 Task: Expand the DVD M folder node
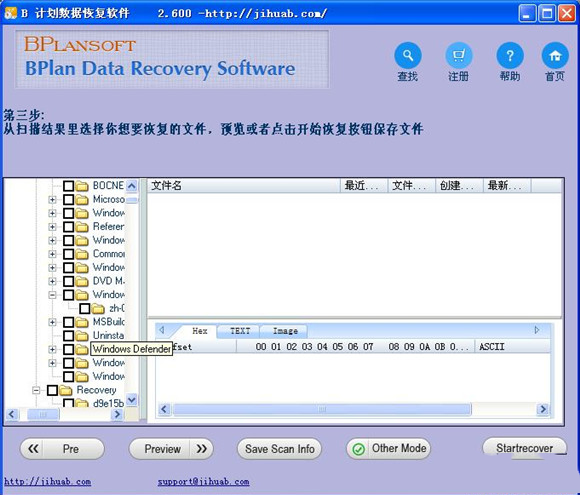click(52, 281)
